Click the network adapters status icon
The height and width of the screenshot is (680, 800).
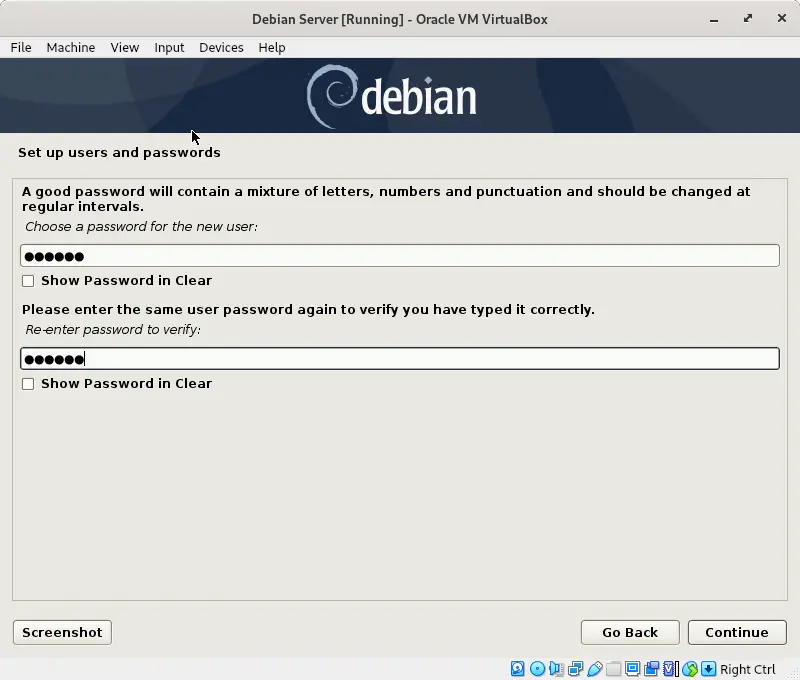point(576,669)
